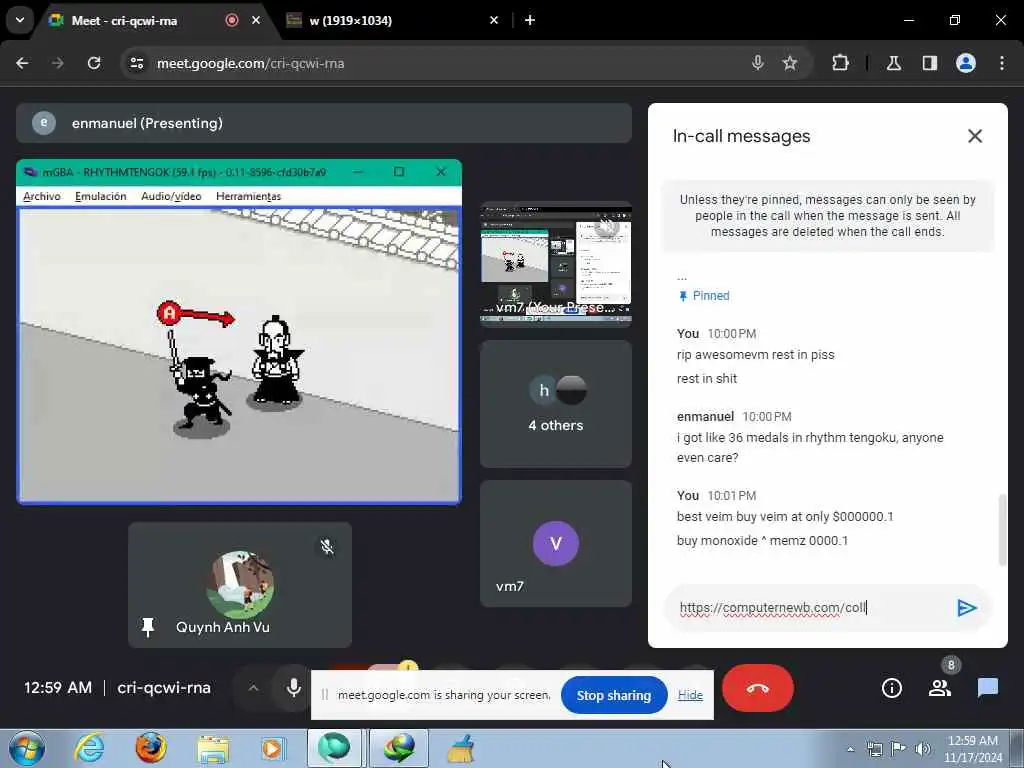Toggle the microphone in Meet controls
1024x768 pixels.
click(294, 688)
